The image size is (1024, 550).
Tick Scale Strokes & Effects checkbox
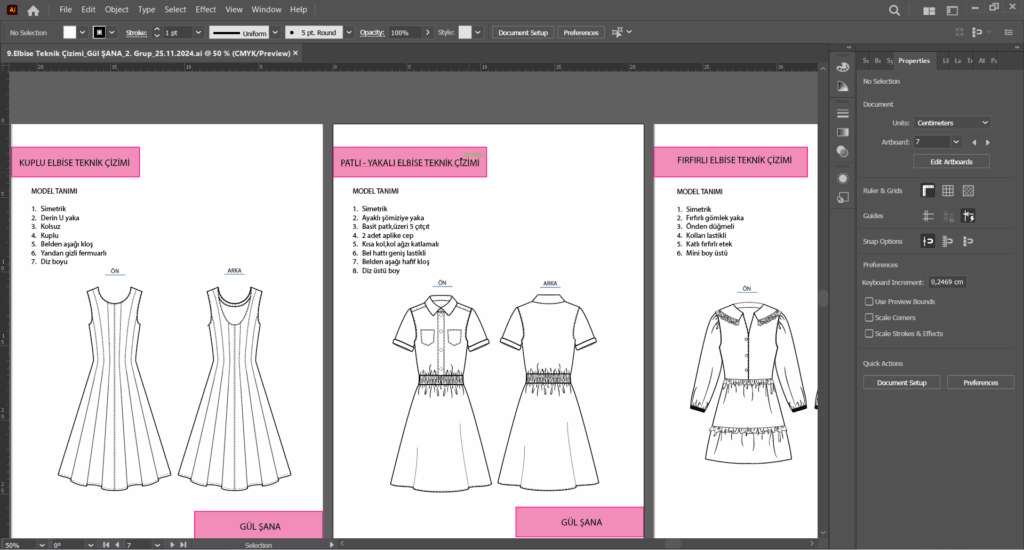pos(868,333)
